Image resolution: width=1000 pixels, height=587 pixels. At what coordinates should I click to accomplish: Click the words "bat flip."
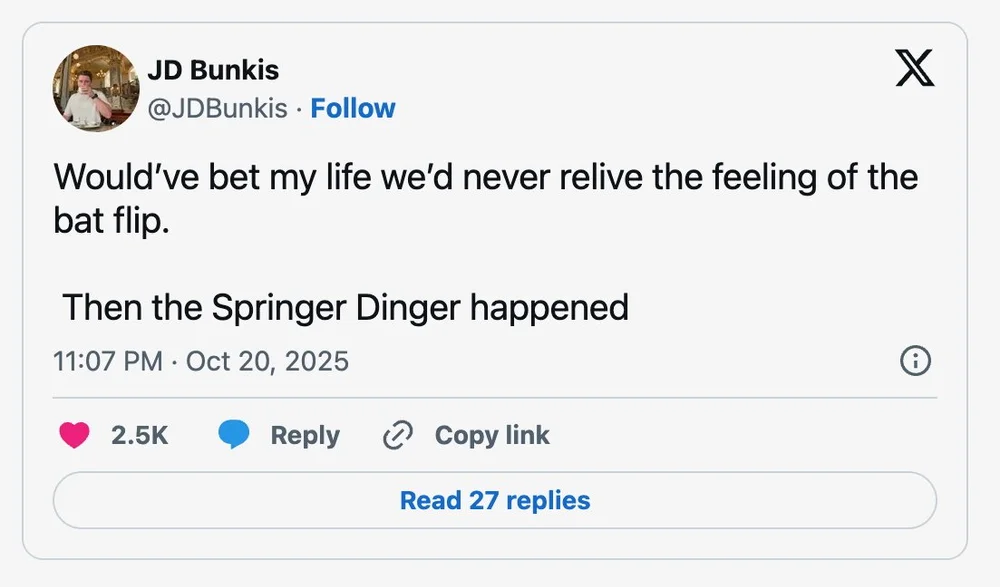point(112,221)
